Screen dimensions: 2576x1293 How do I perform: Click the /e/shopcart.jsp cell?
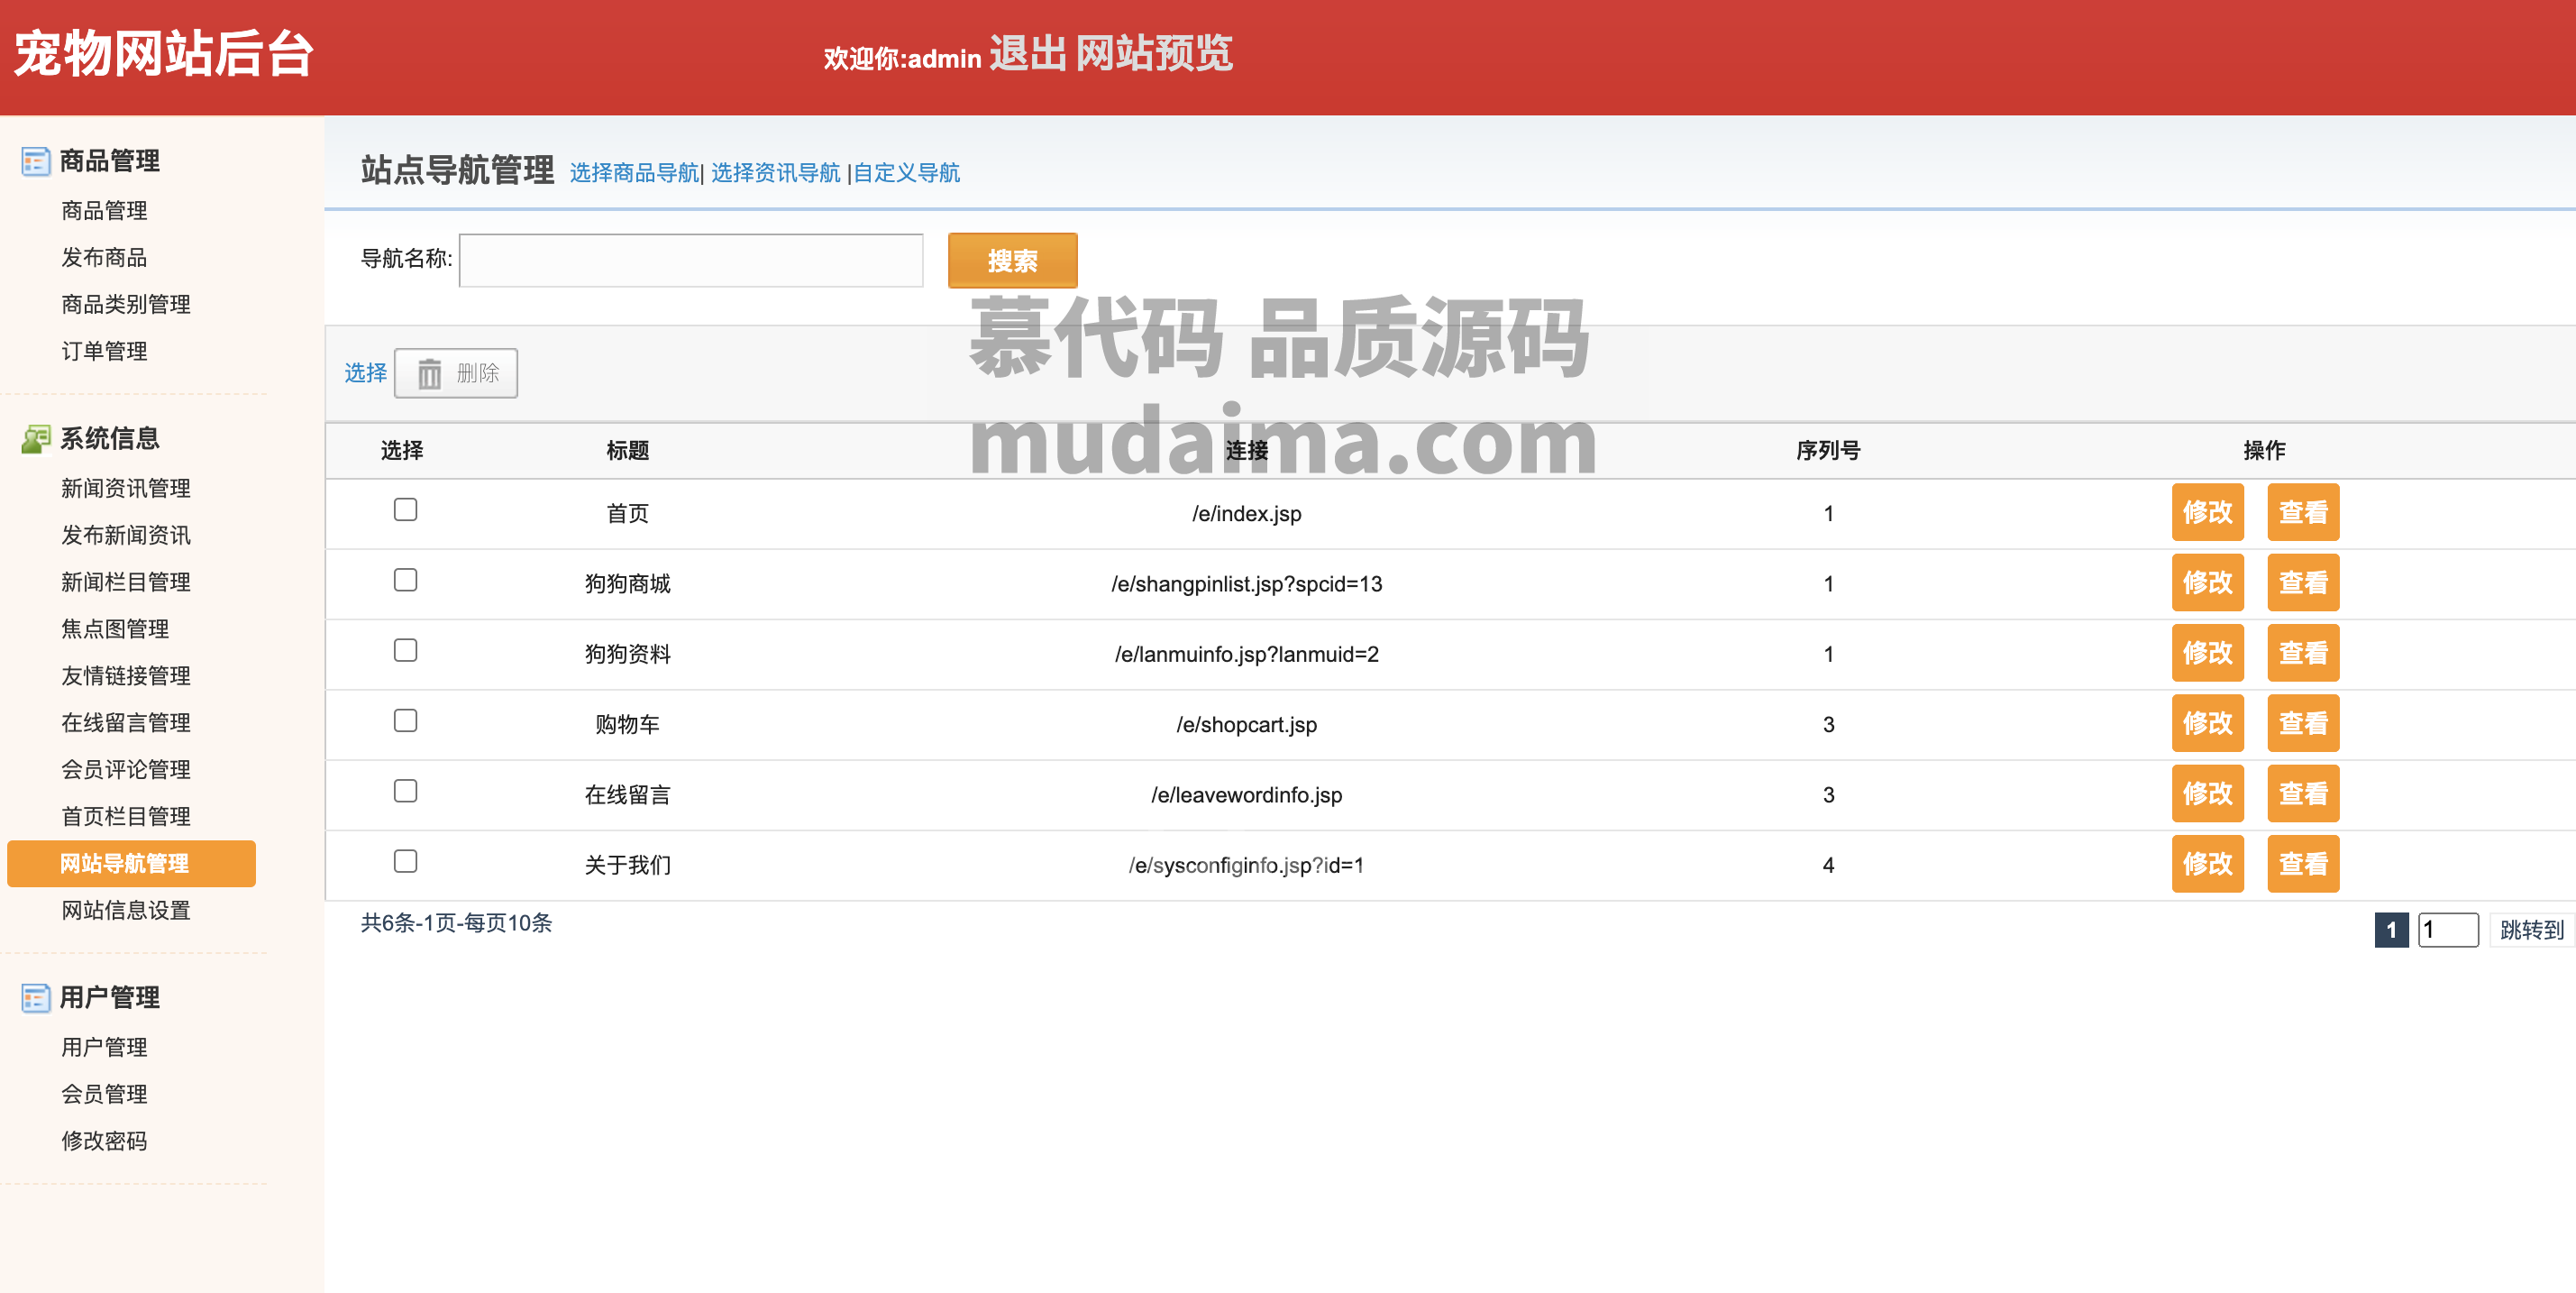(1246, 724)
